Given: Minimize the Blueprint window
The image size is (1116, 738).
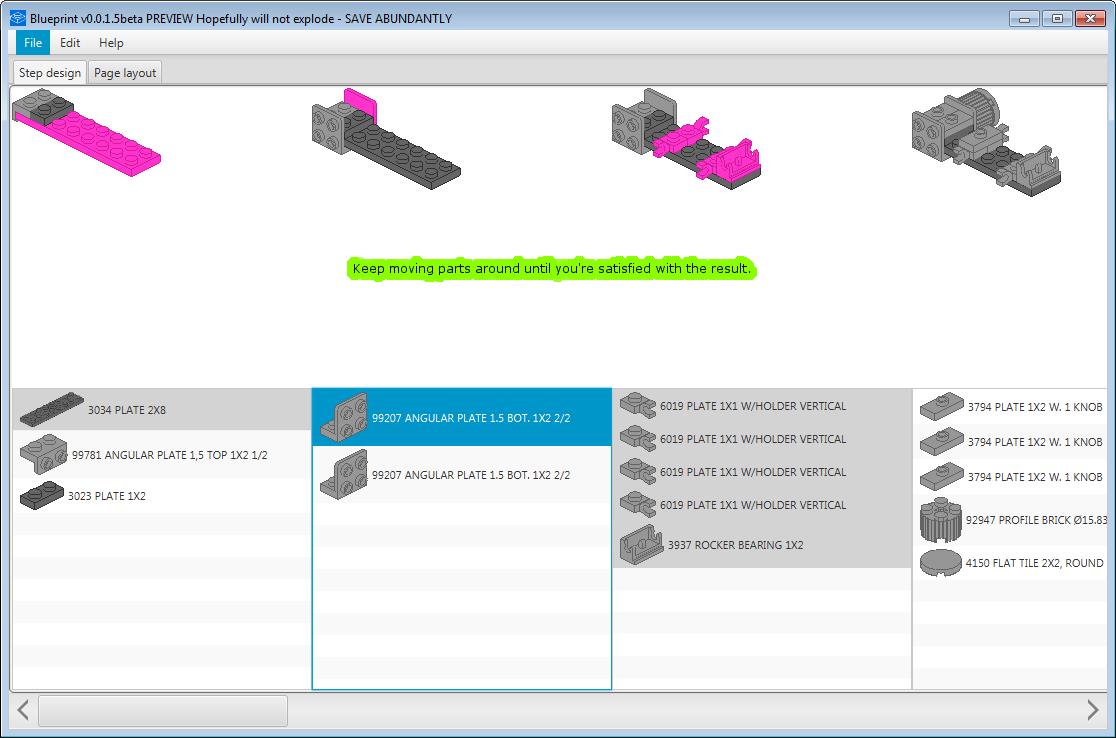Looking at the screenshot, I should click(1024, 19).
